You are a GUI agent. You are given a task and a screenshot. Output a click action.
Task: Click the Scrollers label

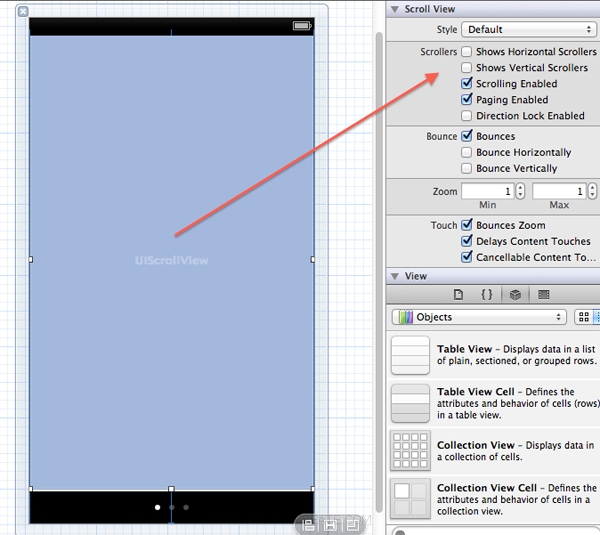click(x=439, y=52)
